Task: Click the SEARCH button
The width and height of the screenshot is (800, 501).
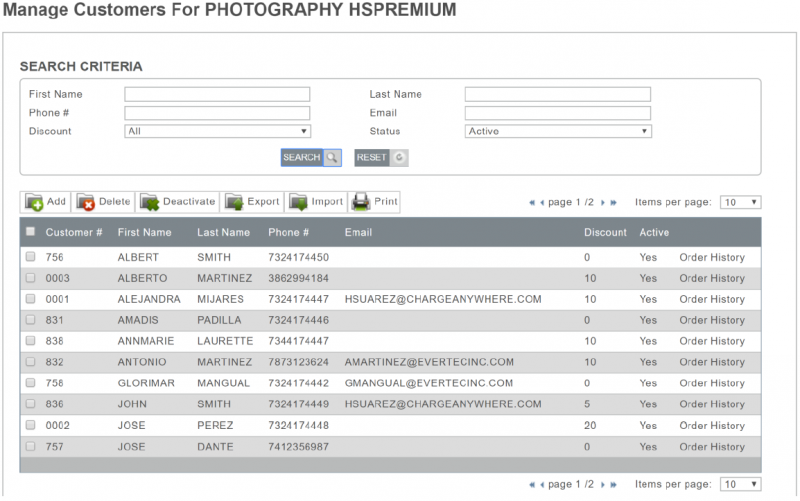Action: point(311,158)
